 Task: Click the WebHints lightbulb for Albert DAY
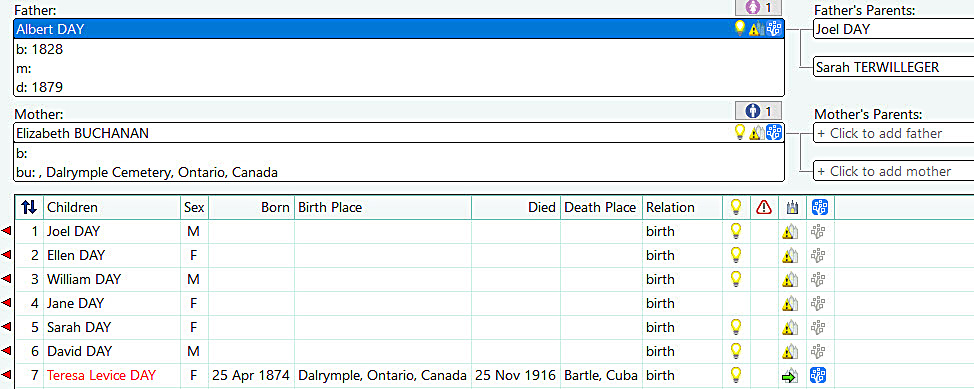tap(739, 28)
